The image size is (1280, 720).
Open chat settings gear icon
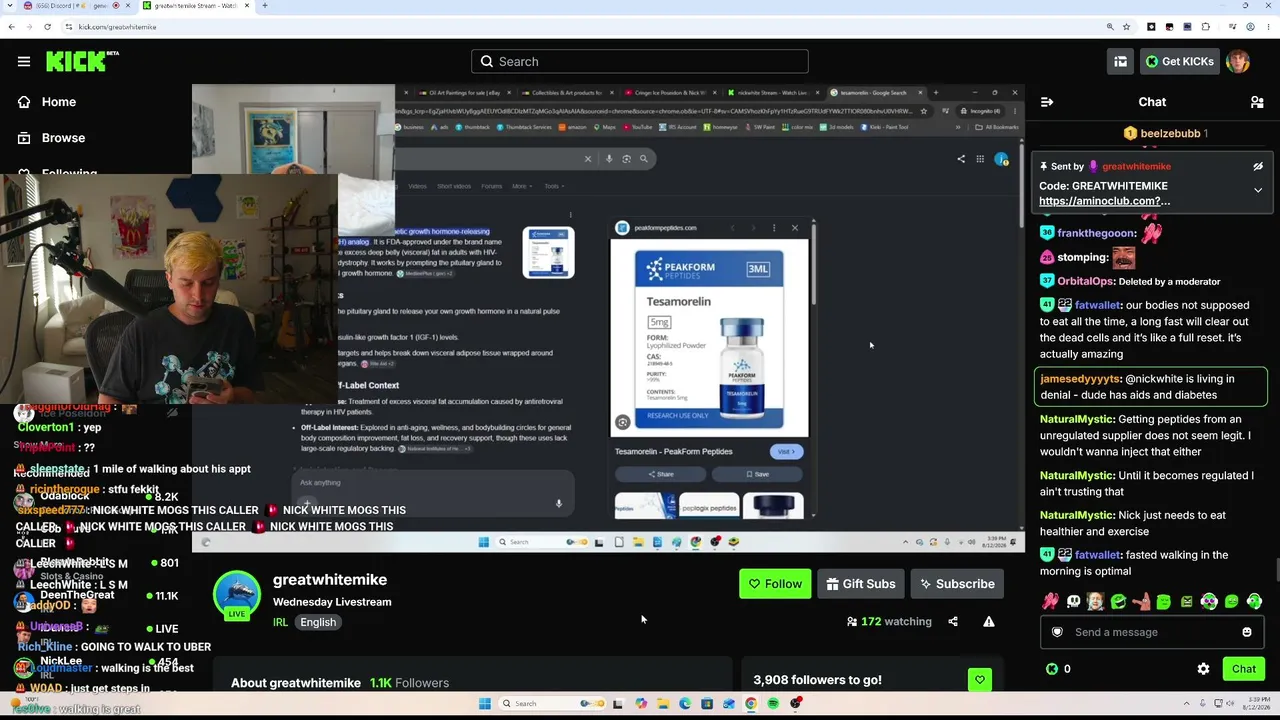coord(1203,669)
